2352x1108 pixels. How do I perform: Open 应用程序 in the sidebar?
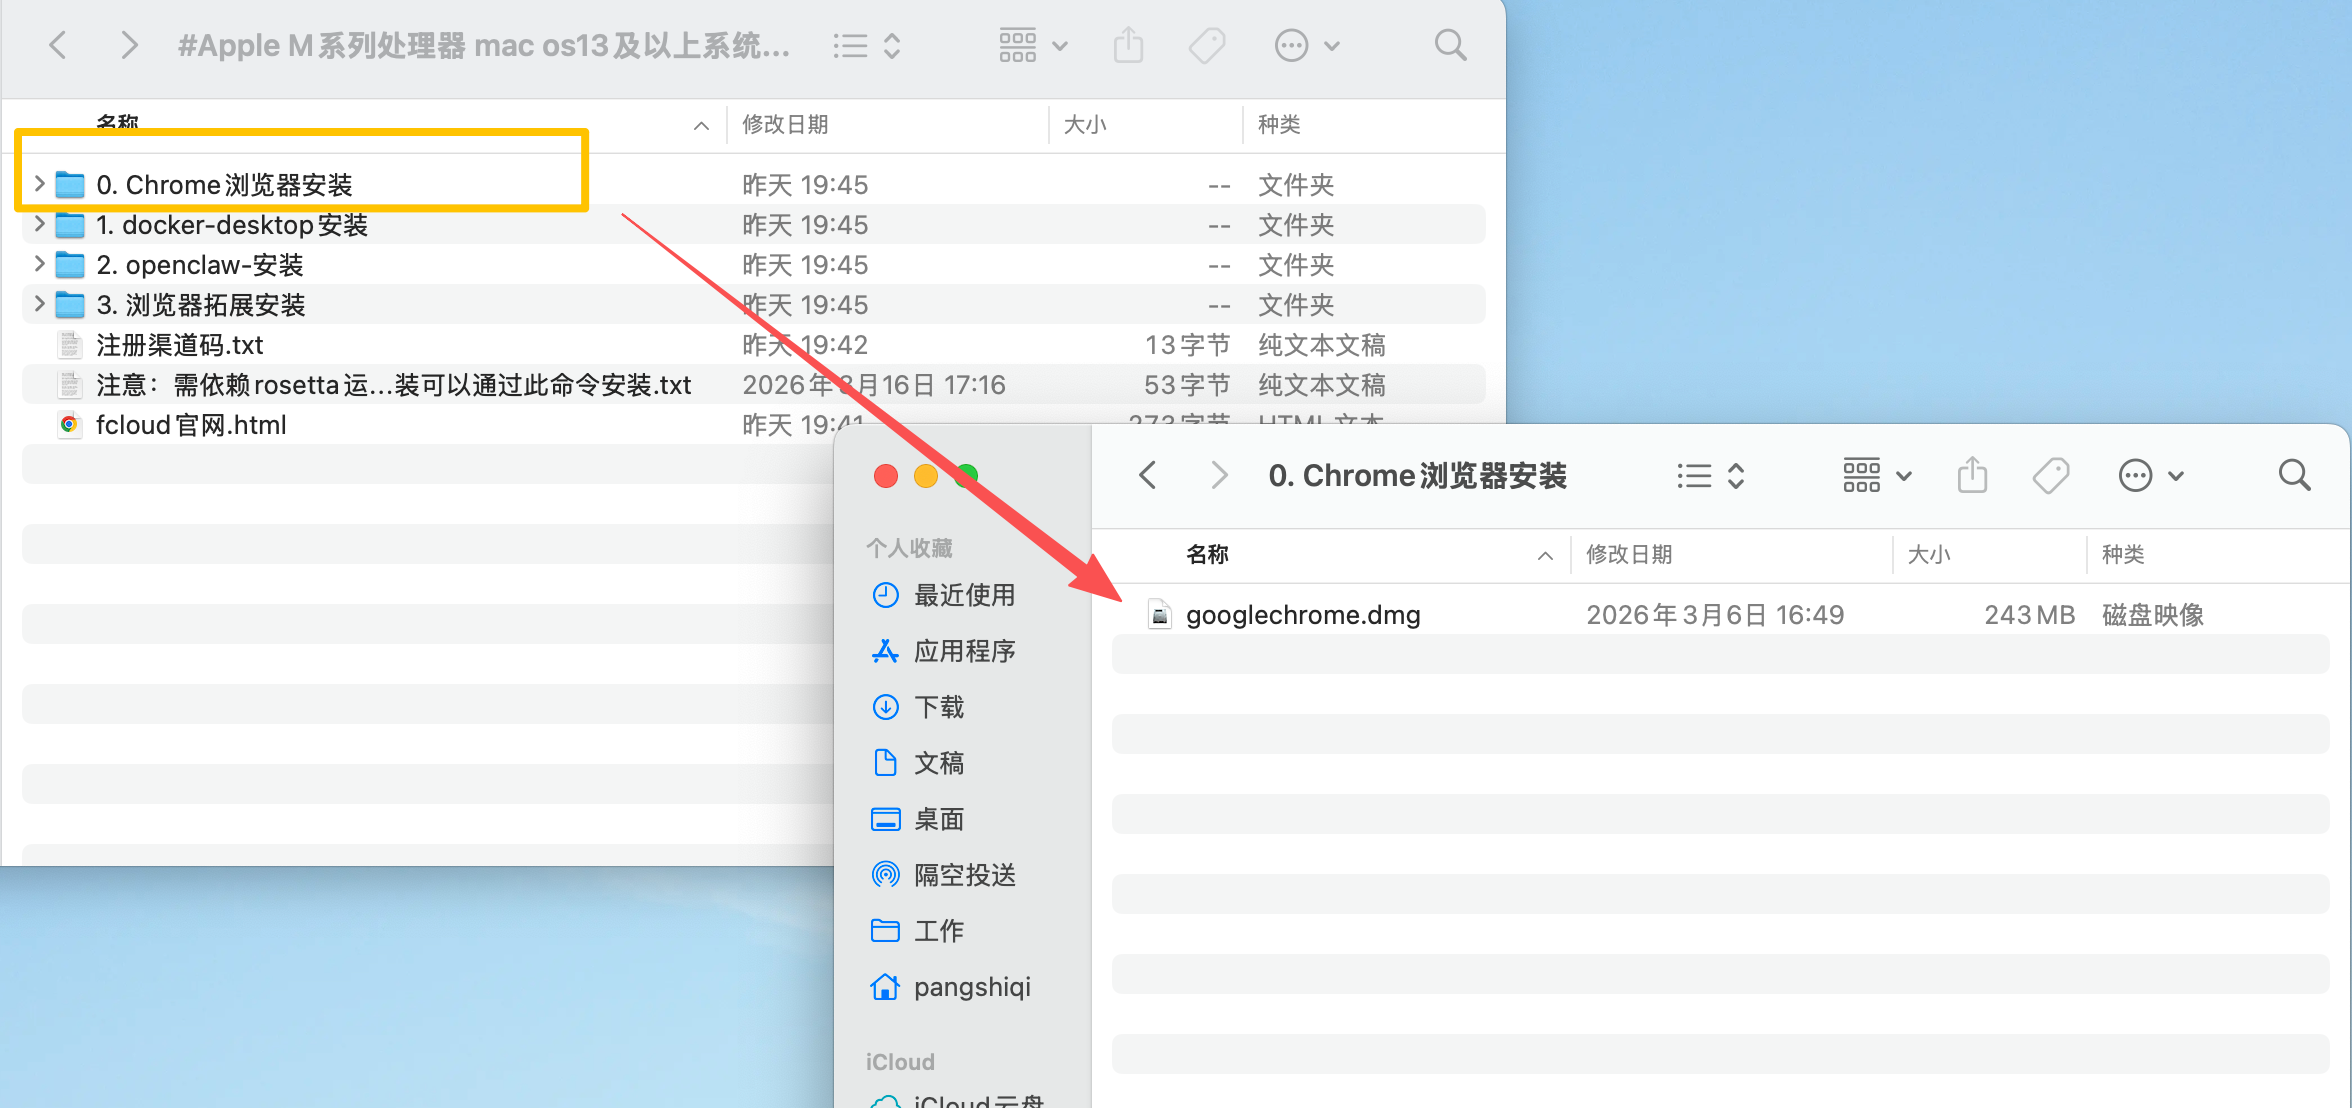tap(964, 651)
